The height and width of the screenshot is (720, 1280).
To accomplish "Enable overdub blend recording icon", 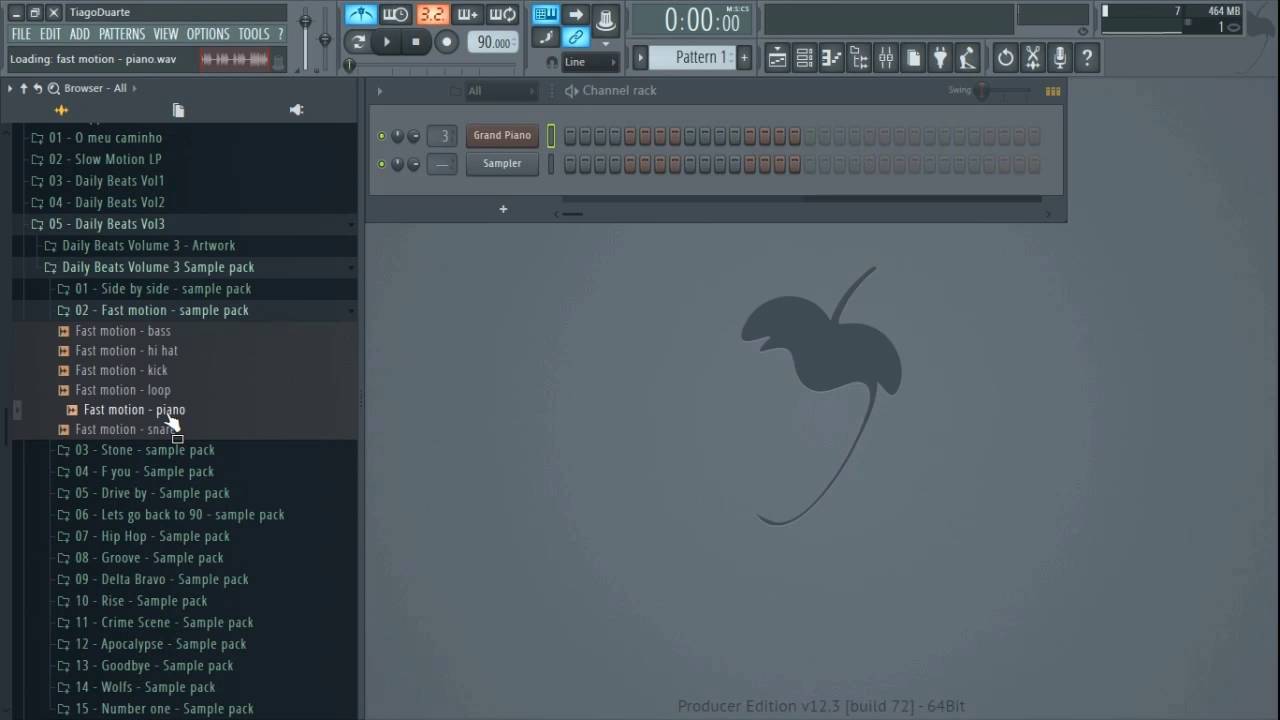I will pyautogui.click(x=468, y=15).
